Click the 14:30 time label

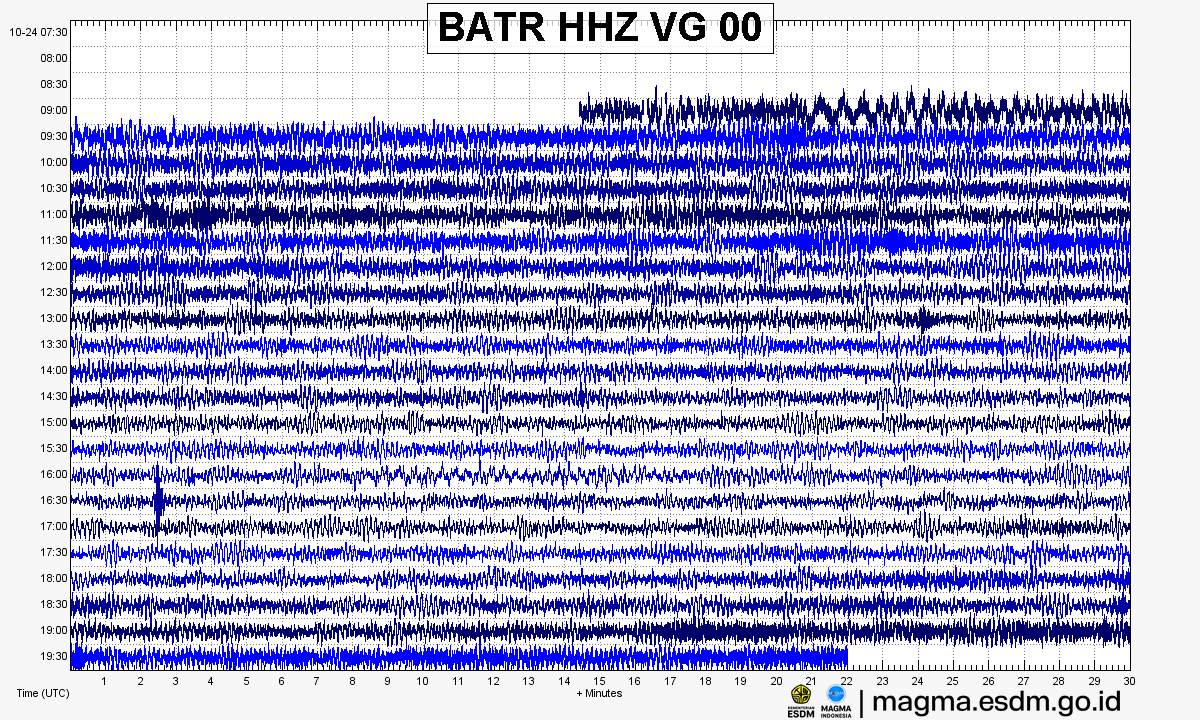coord(54,396)
